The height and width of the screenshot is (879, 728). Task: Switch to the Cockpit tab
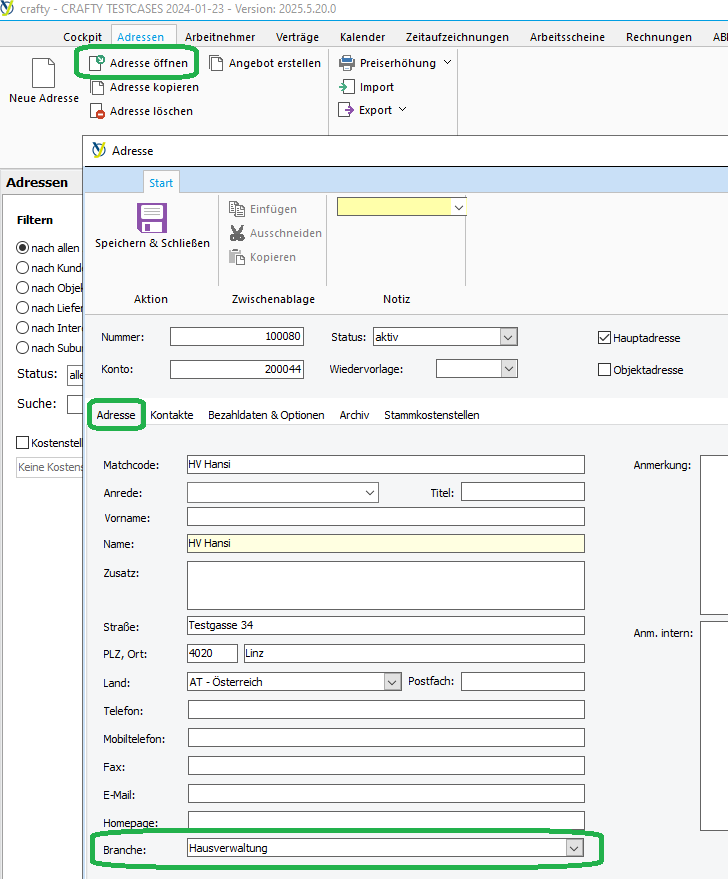[x=82, y=37]
